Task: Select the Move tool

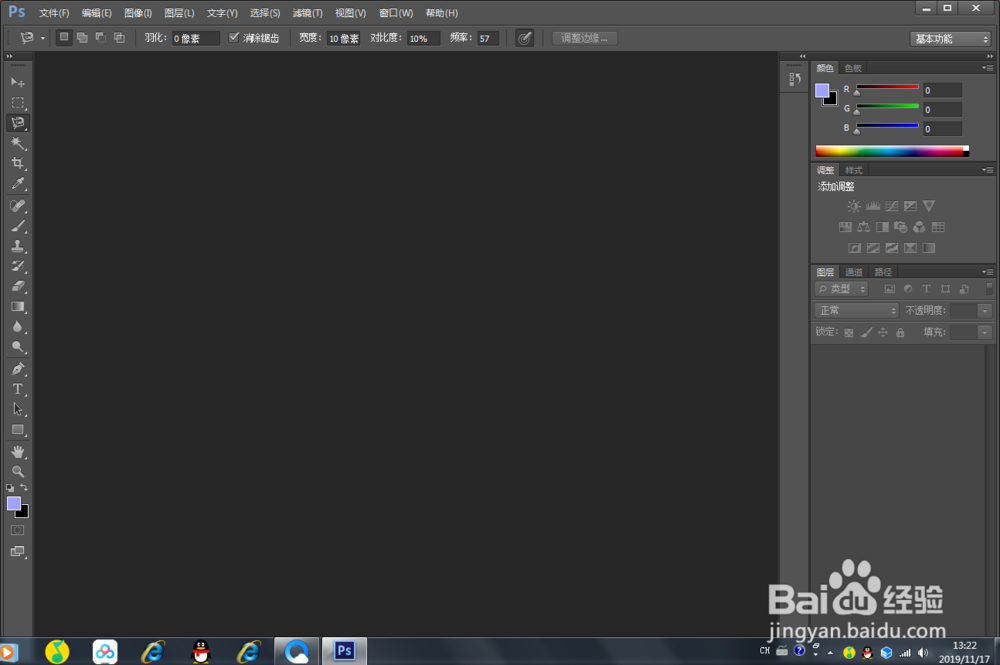Action: (17, 83)
